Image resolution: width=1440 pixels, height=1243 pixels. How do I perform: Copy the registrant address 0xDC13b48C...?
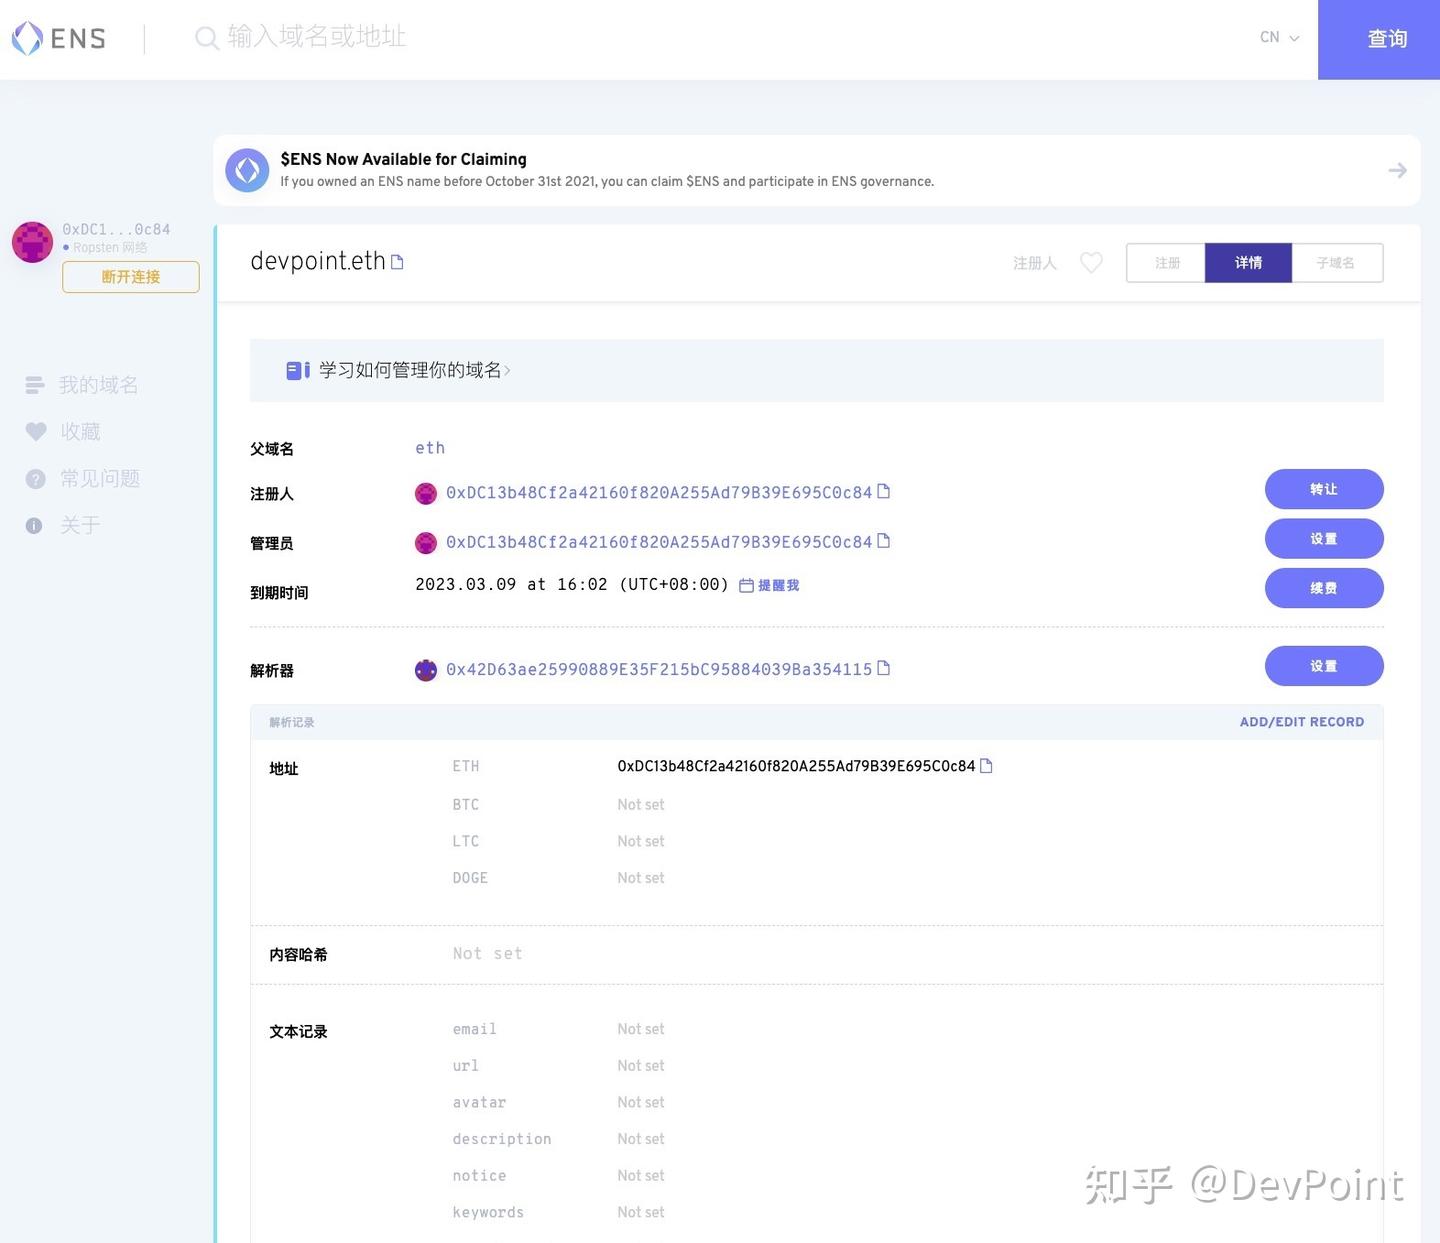pos(884,492)
